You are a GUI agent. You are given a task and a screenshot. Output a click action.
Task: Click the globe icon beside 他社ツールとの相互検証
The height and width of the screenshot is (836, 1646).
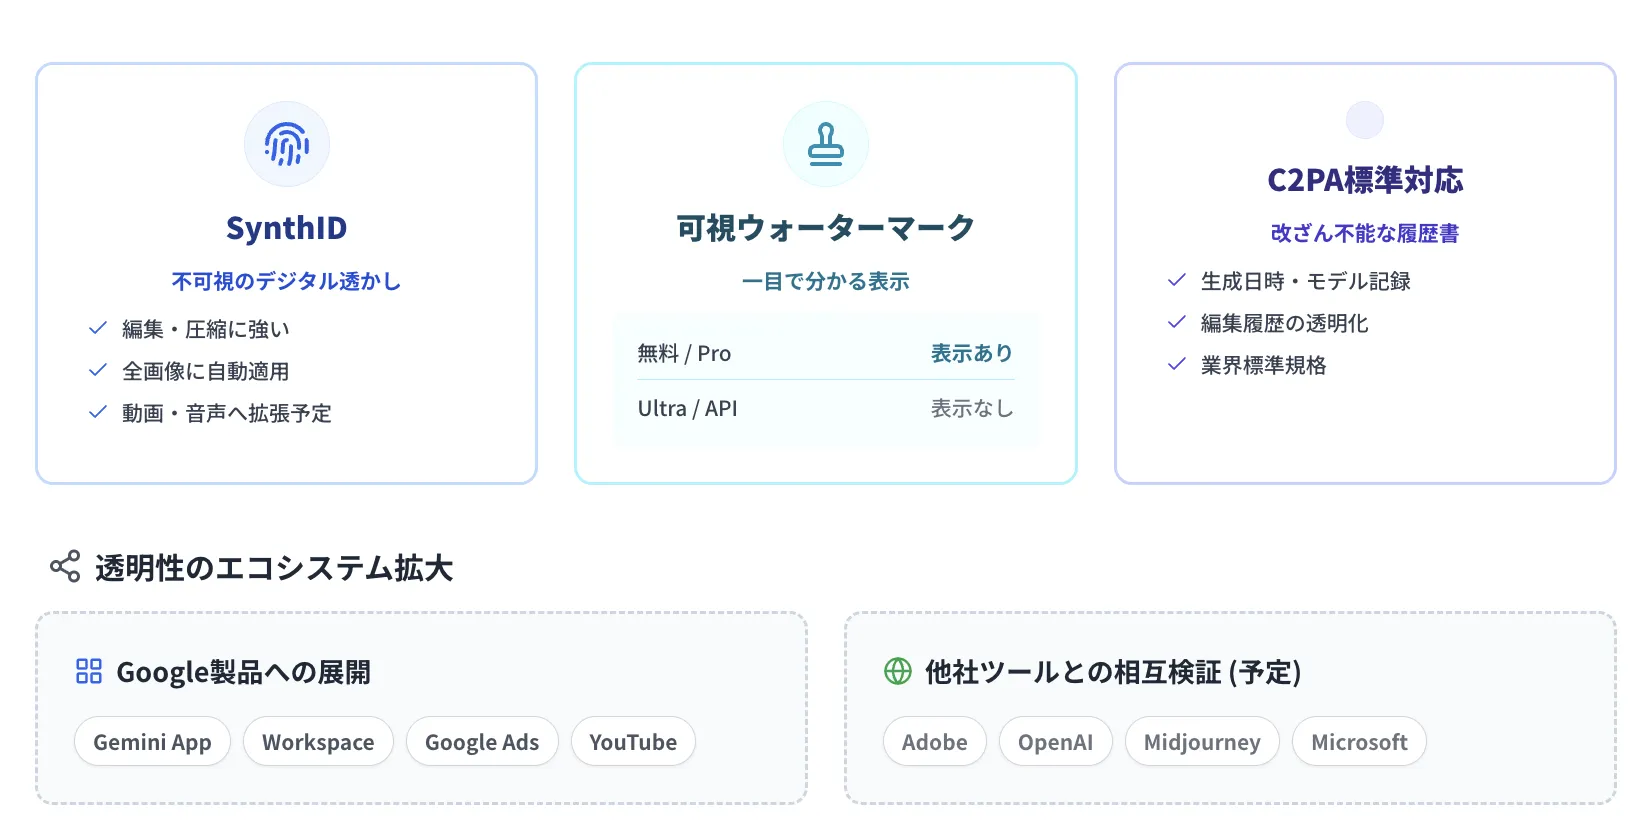[898, 671]
